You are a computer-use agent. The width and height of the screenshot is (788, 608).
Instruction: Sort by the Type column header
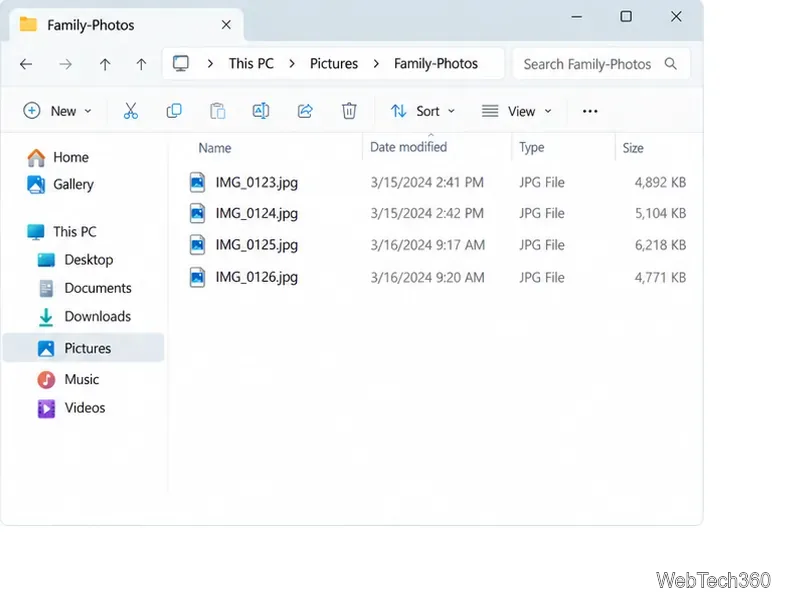pos(532,148)
